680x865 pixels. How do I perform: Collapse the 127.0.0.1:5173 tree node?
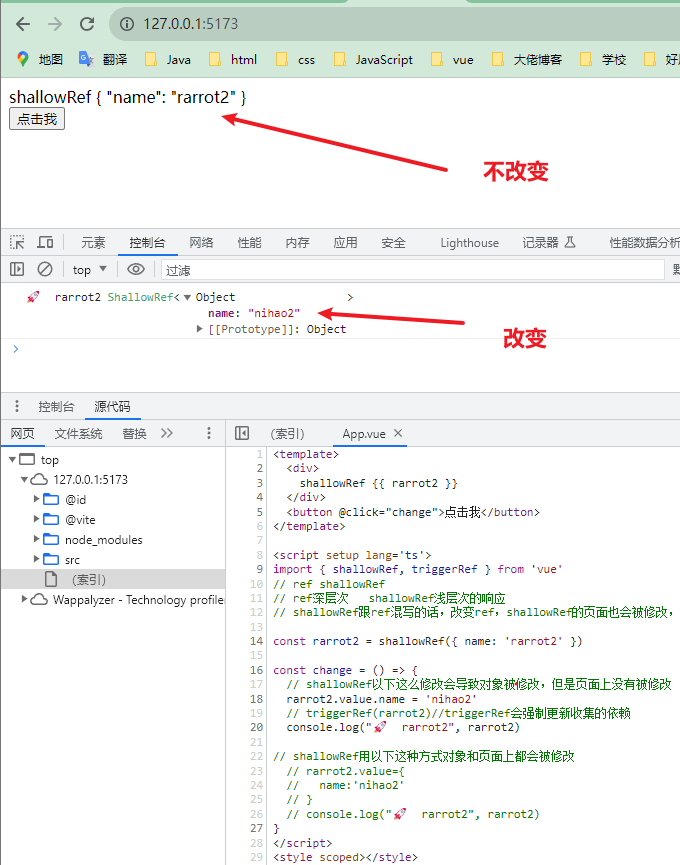[x=24, y=479]
